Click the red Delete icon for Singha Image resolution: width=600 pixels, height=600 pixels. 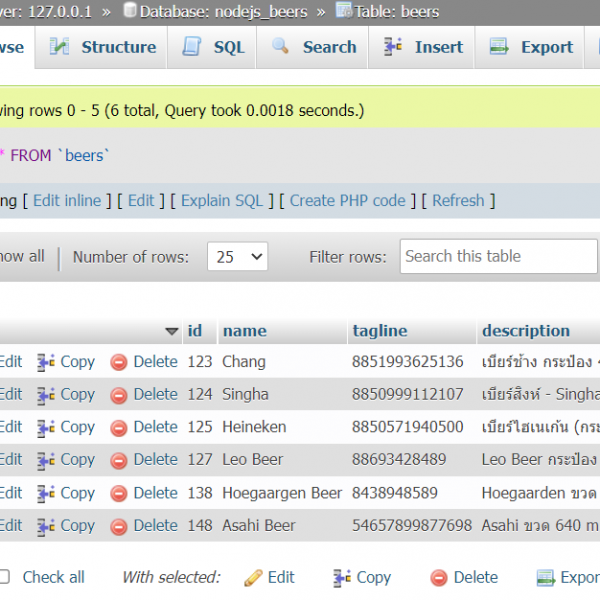[x=119, y=395]
